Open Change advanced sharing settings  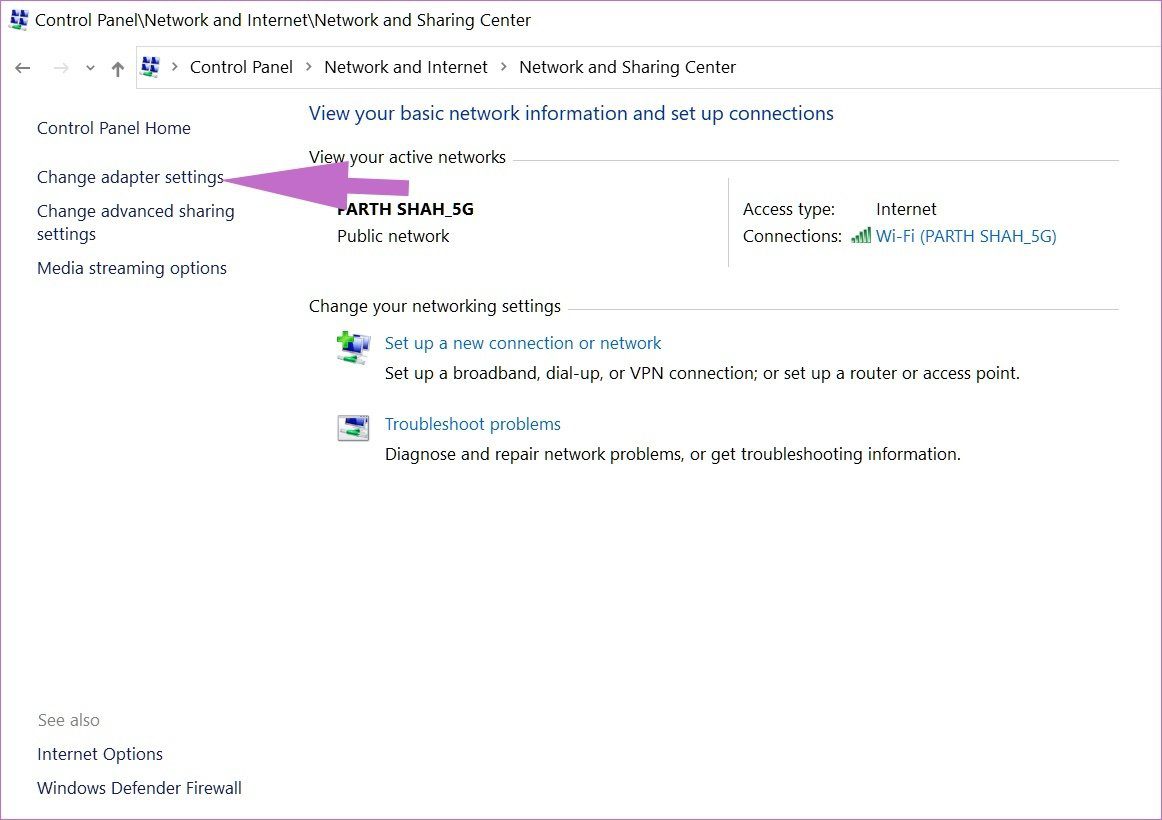136,222
